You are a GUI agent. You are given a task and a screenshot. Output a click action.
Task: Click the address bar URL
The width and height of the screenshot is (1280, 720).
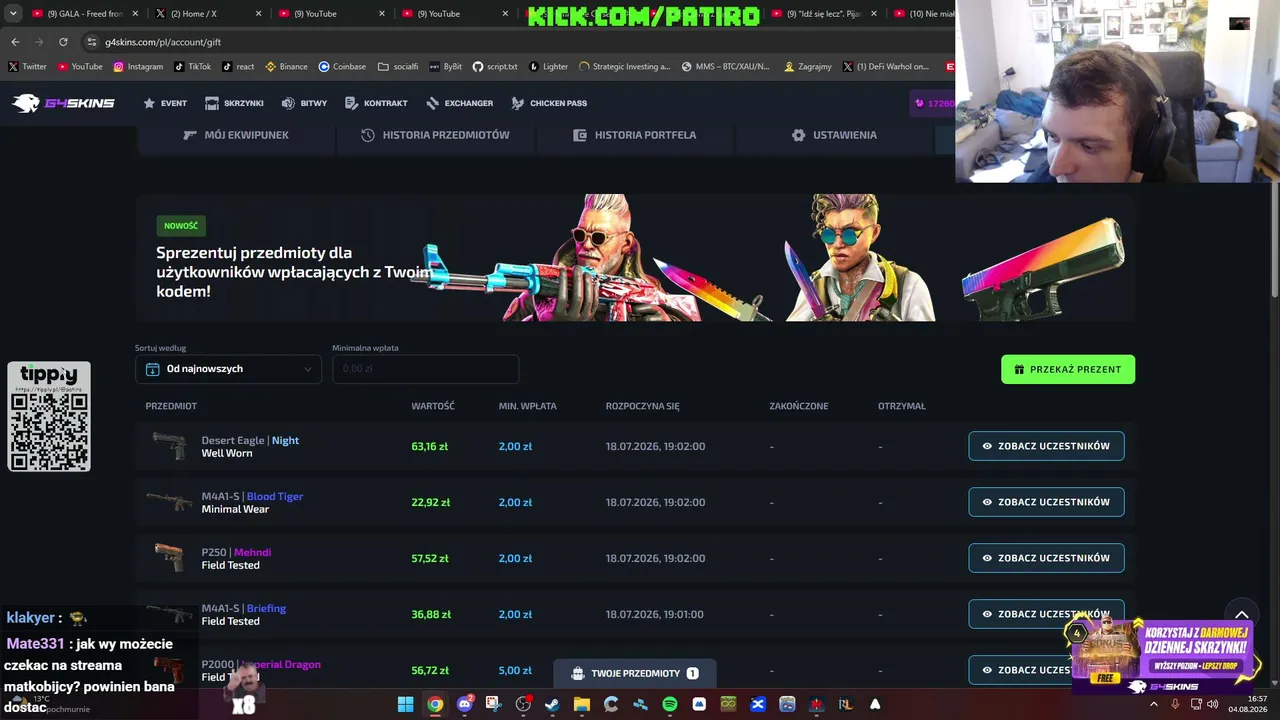pyautogui.click(x=163, y=42)
